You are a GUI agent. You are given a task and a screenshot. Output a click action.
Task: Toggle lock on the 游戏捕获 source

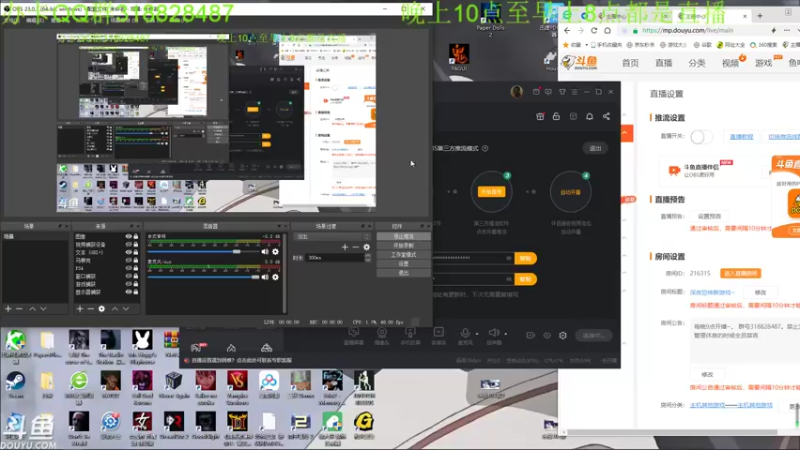pos(136,284)
